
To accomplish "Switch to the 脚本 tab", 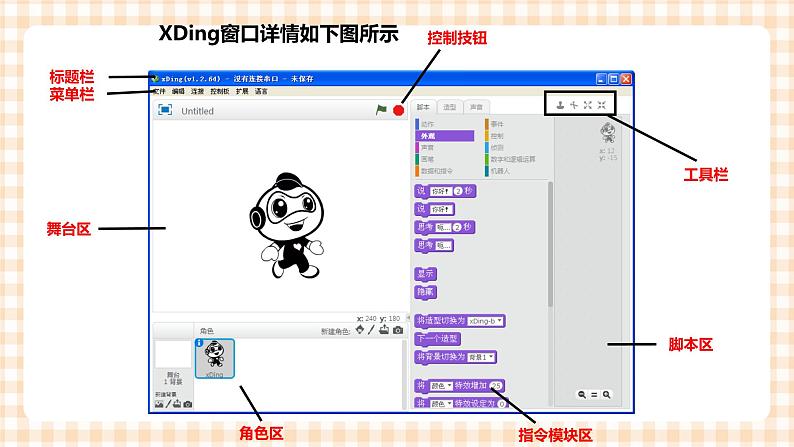I will 423,107.
